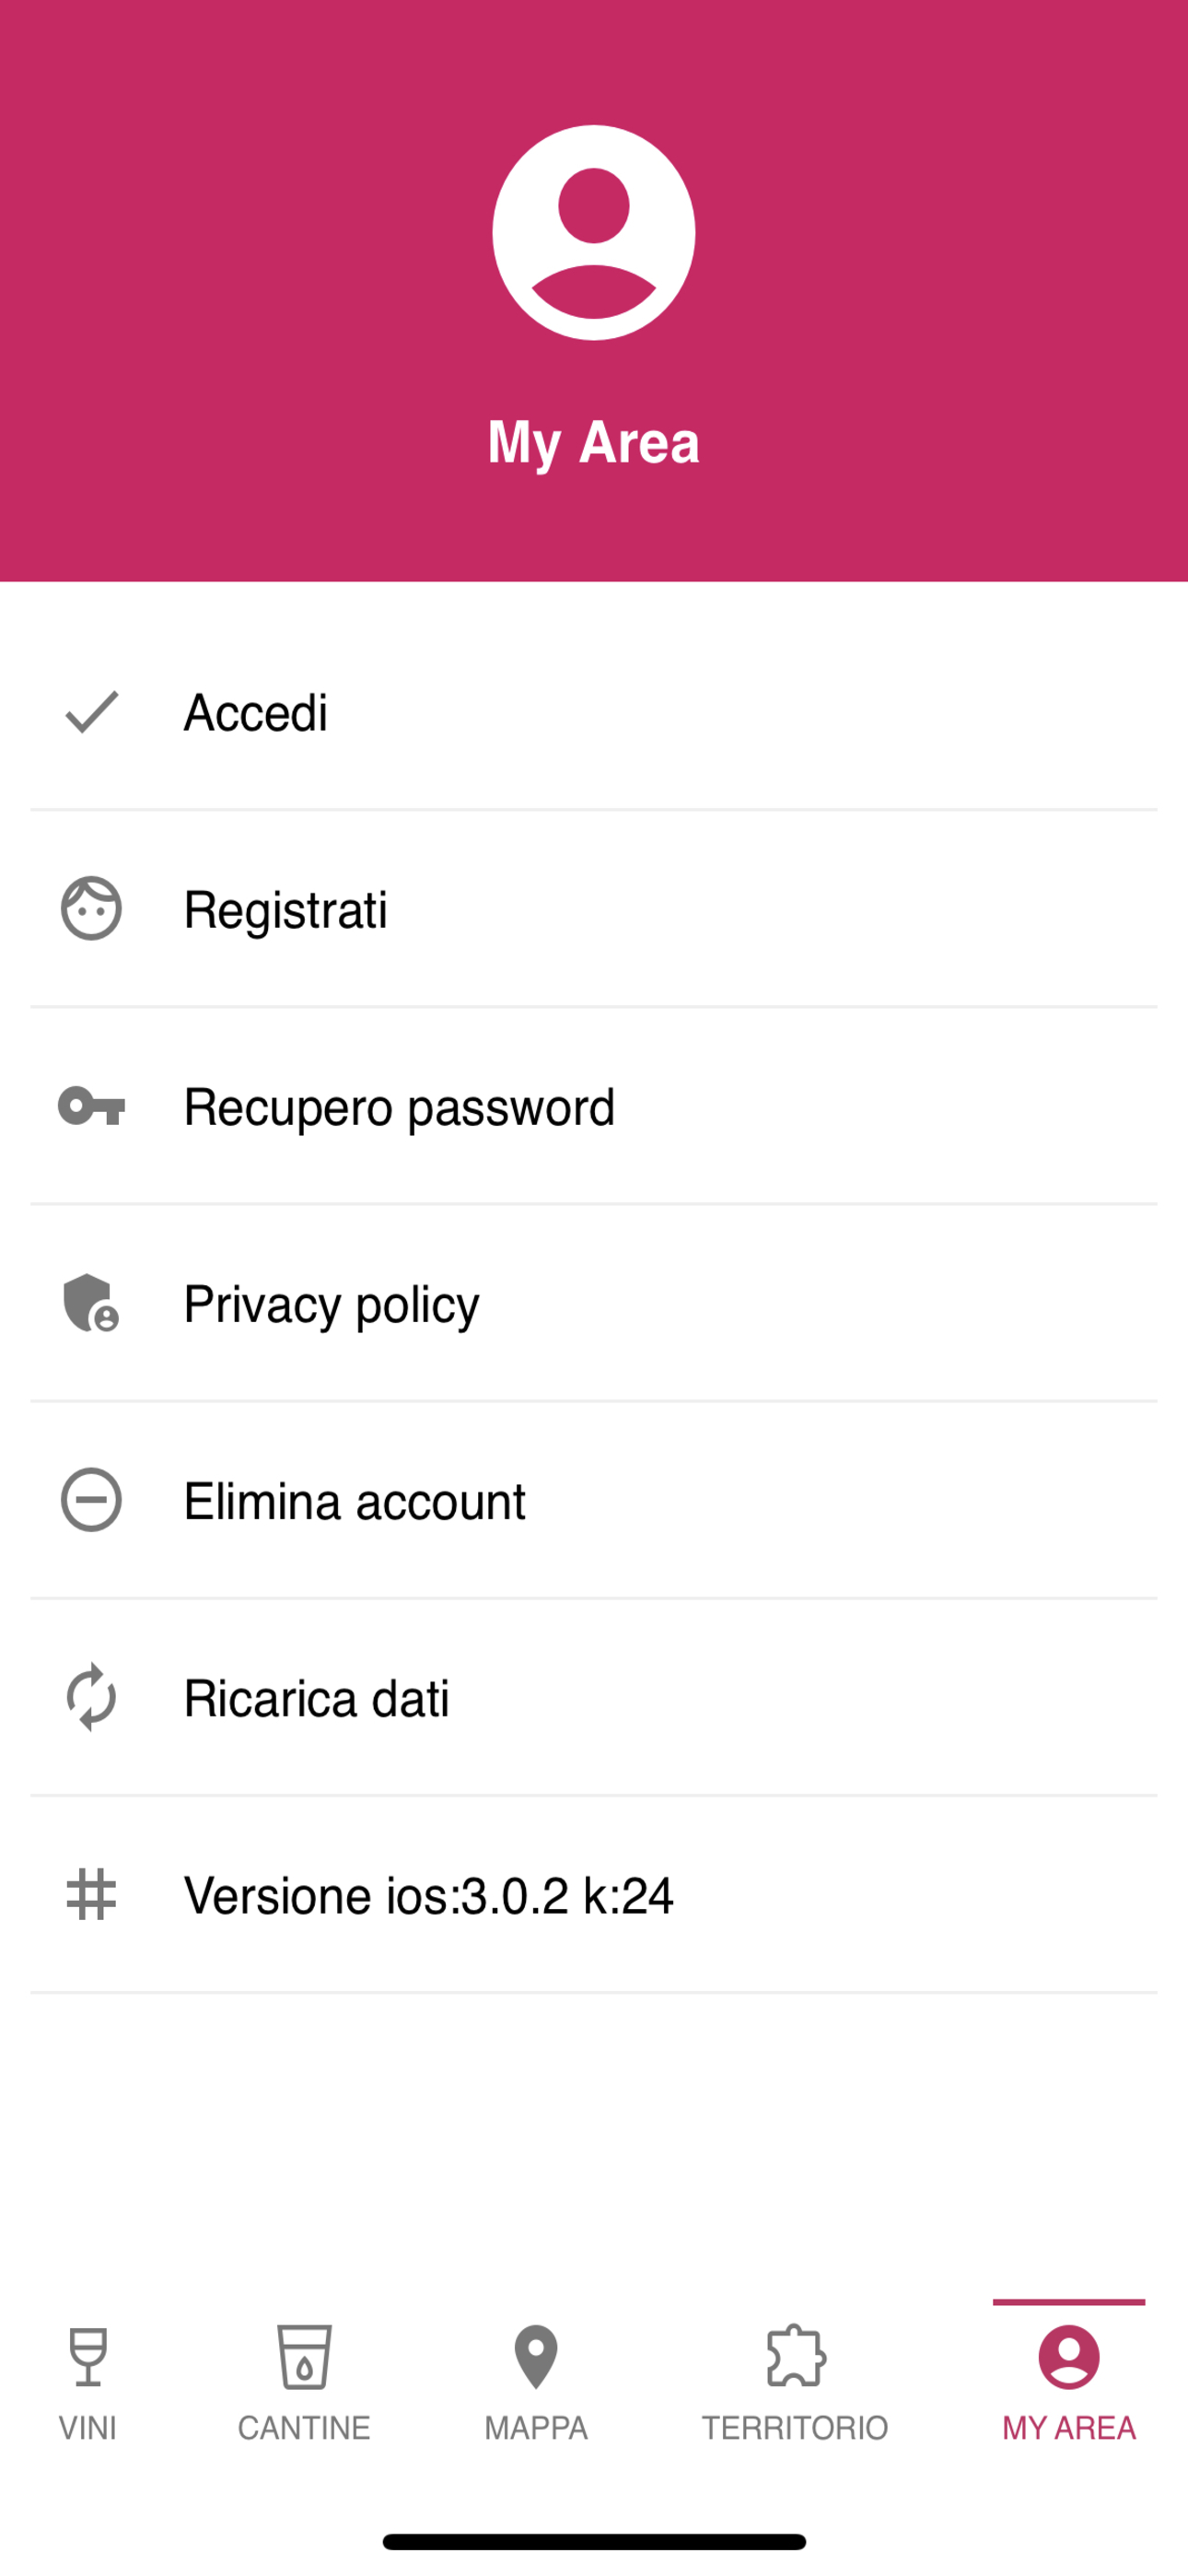Click the key icon for password recovery
This screenshot has height=2576, width=1188.
tap(91, 1106)
